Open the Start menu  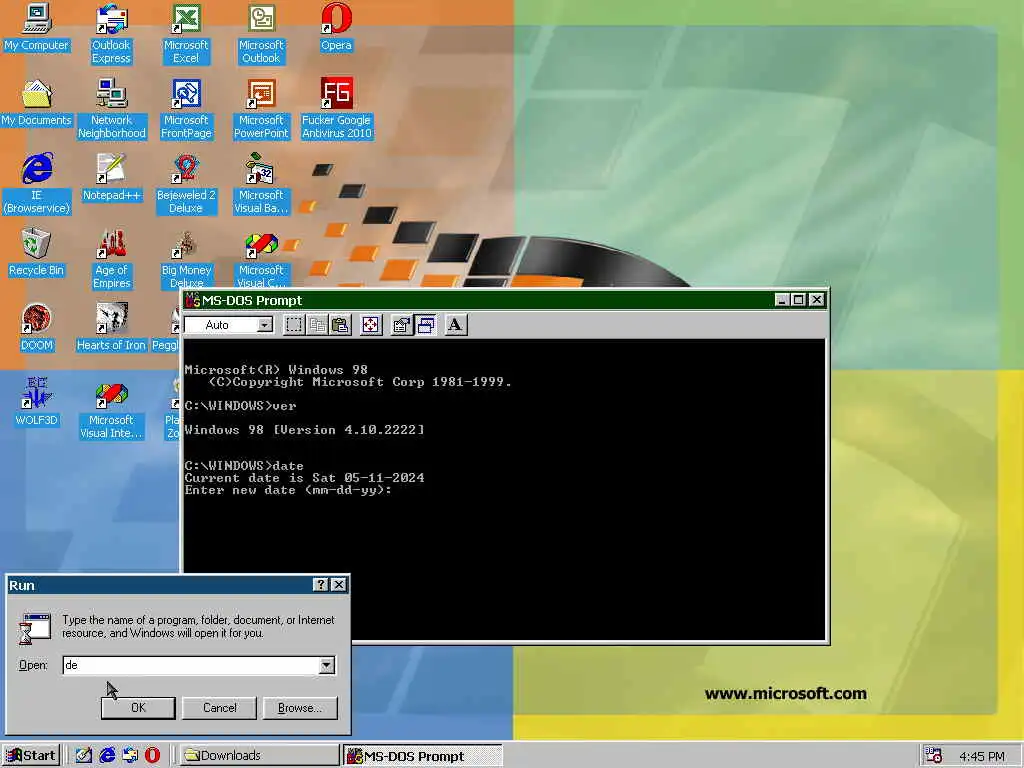pyautogui.click(x=31, y=755)
